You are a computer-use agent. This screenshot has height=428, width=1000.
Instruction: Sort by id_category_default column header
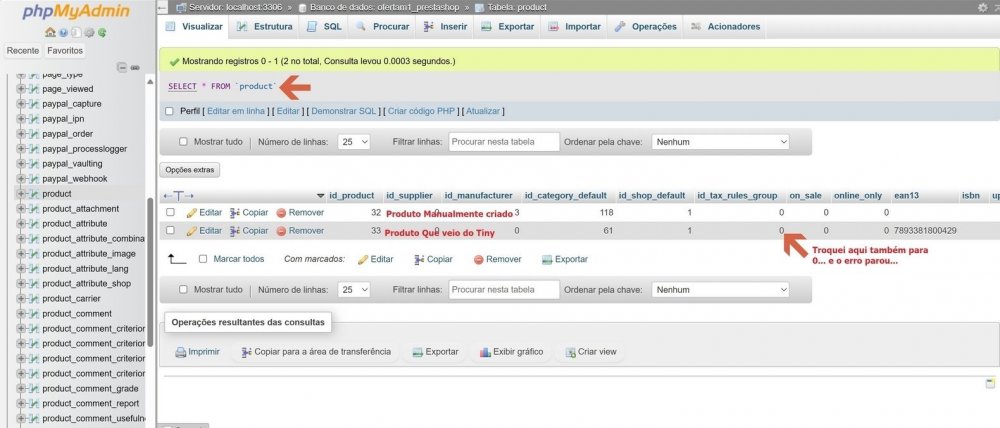(566, 196)
